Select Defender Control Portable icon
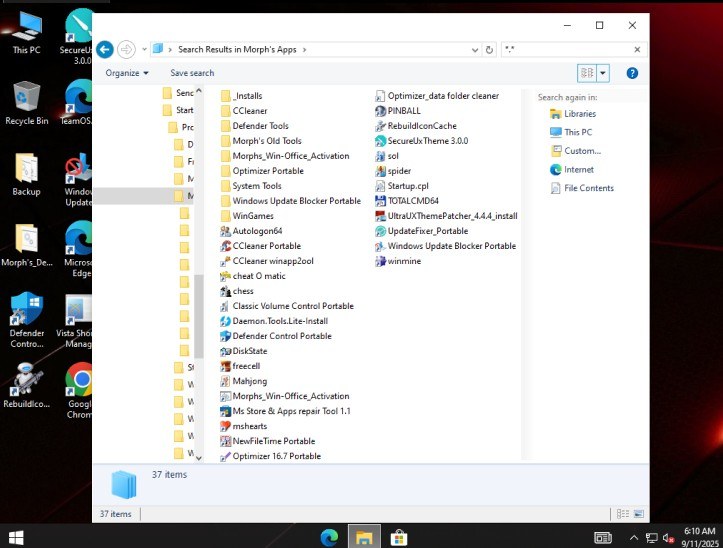The width and height of the screenshot is (723, 548). pyautogui.click(x=225, y=336)
